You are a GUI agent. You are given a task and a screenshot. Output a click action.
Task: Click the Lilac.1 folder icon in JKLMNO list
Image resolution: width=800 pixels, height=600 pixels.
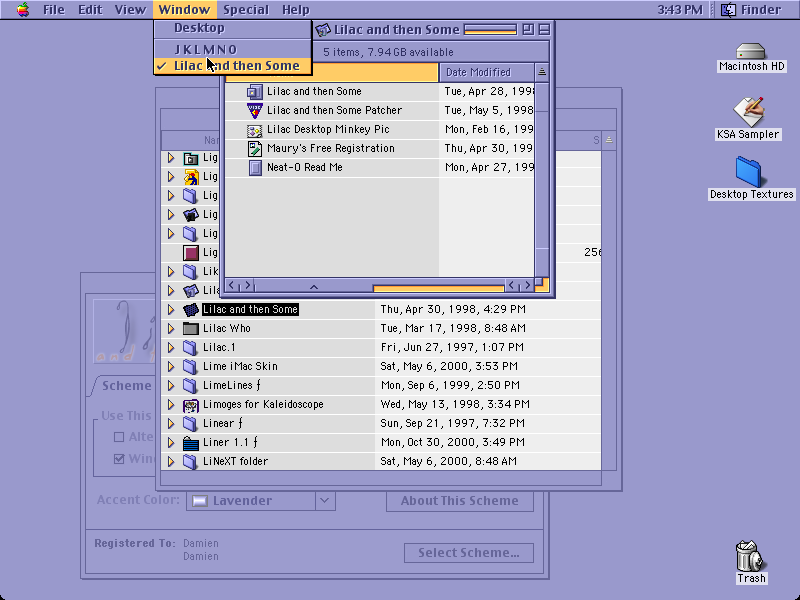tap(190, 348)
